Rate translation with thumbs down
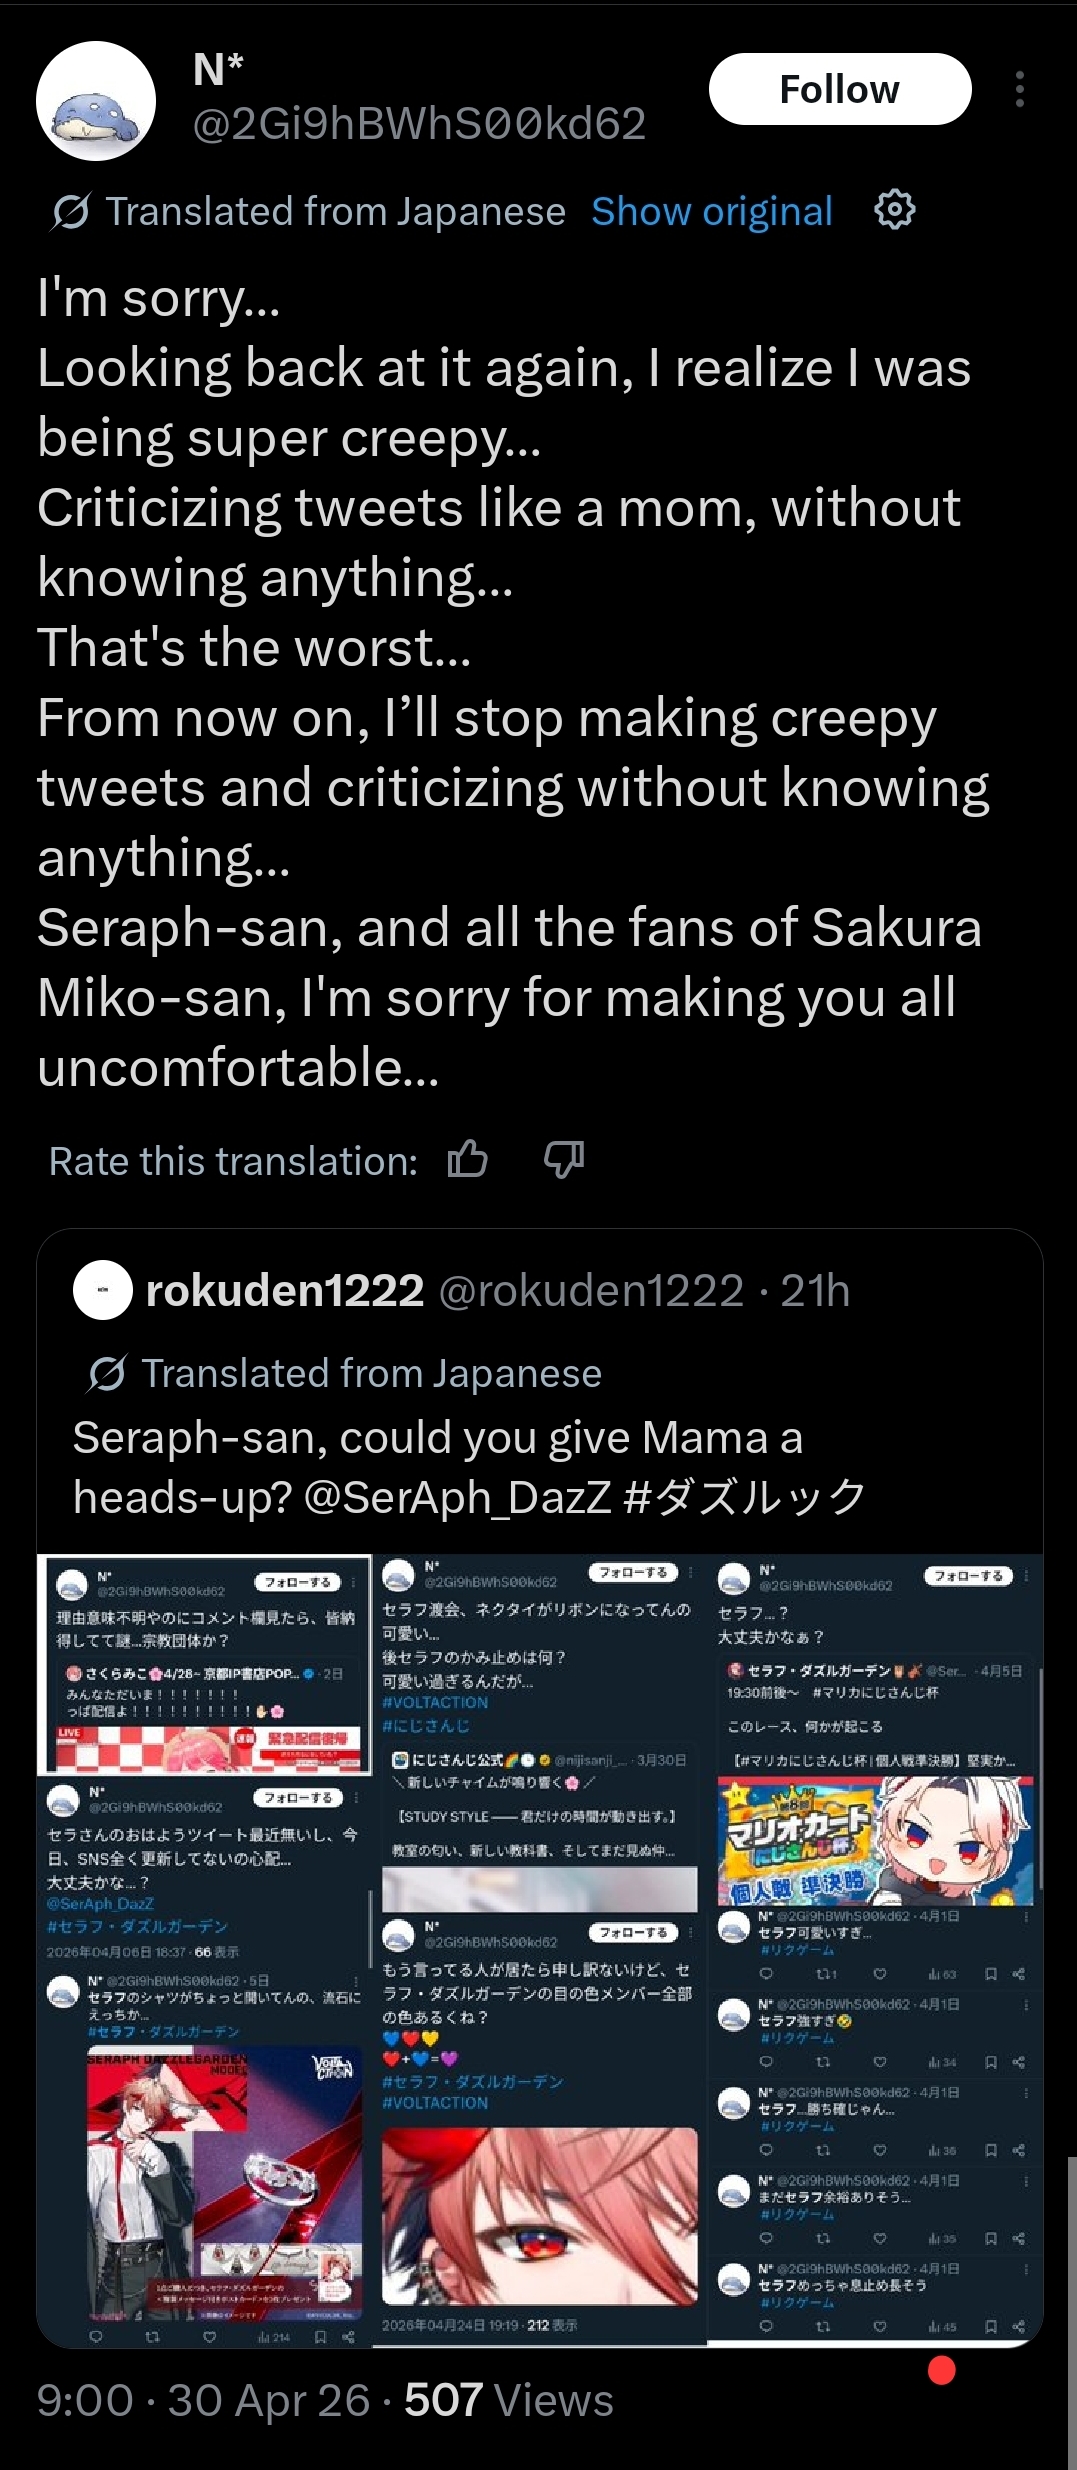The width and height of the screenshot is (1077, 2470). (x=564, y=1160)
